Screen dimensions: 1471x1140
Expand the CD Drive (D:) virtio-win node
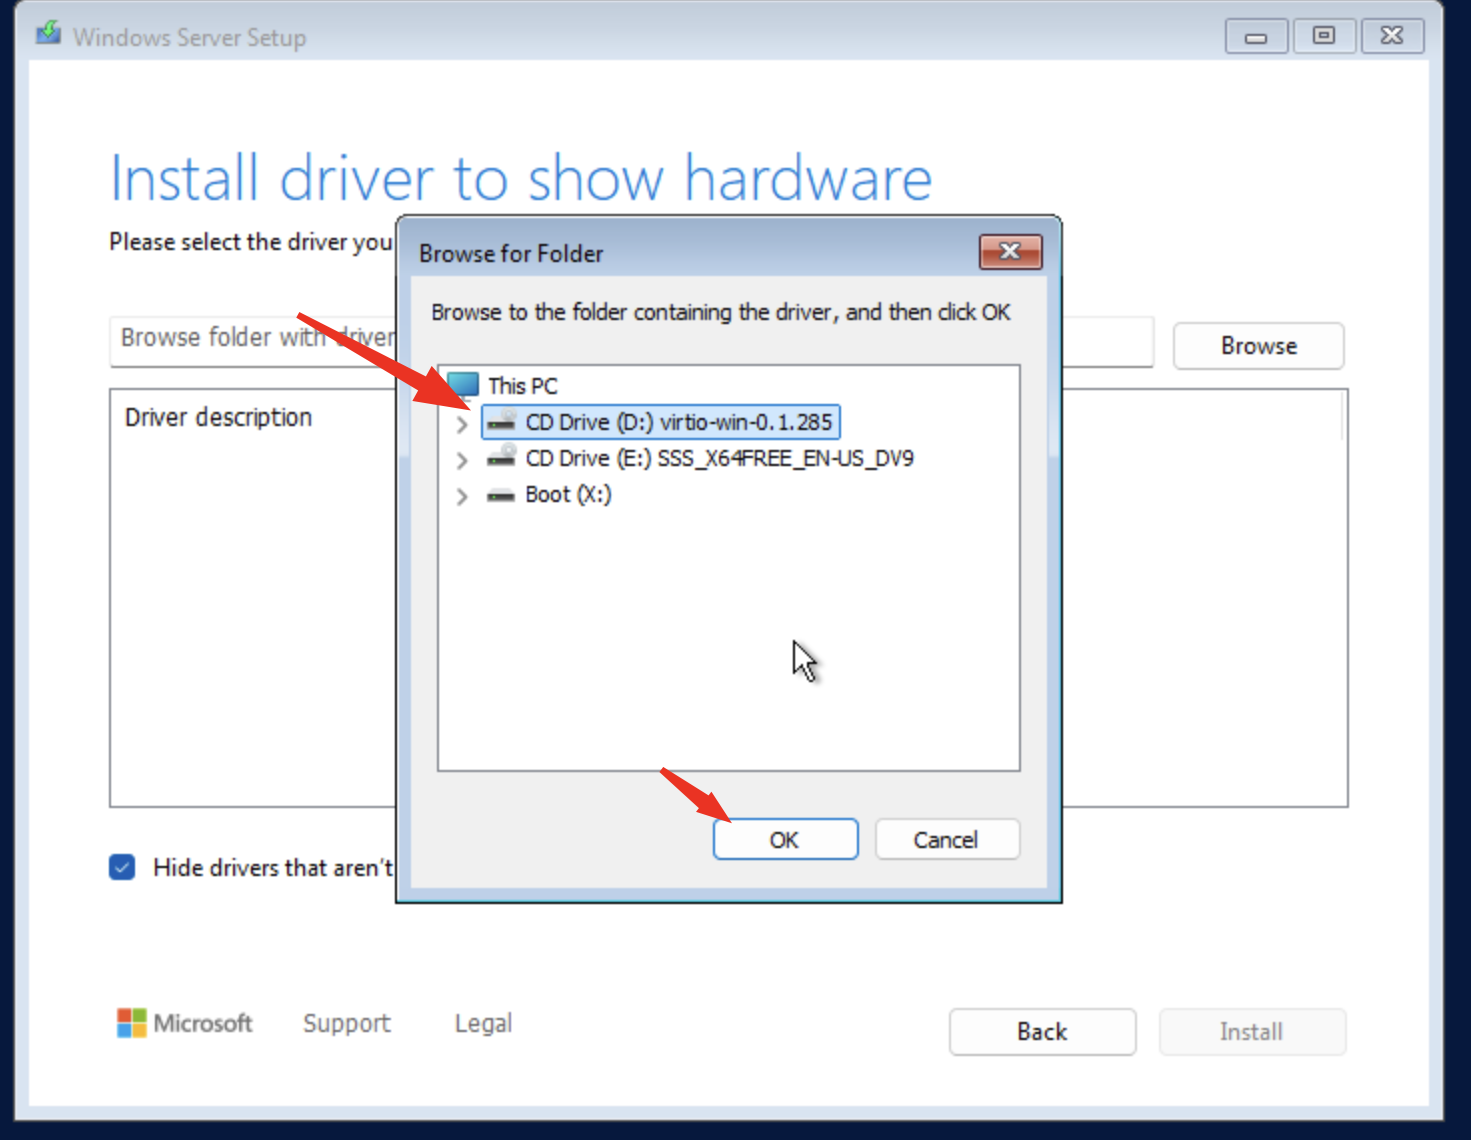coord(461,424)
